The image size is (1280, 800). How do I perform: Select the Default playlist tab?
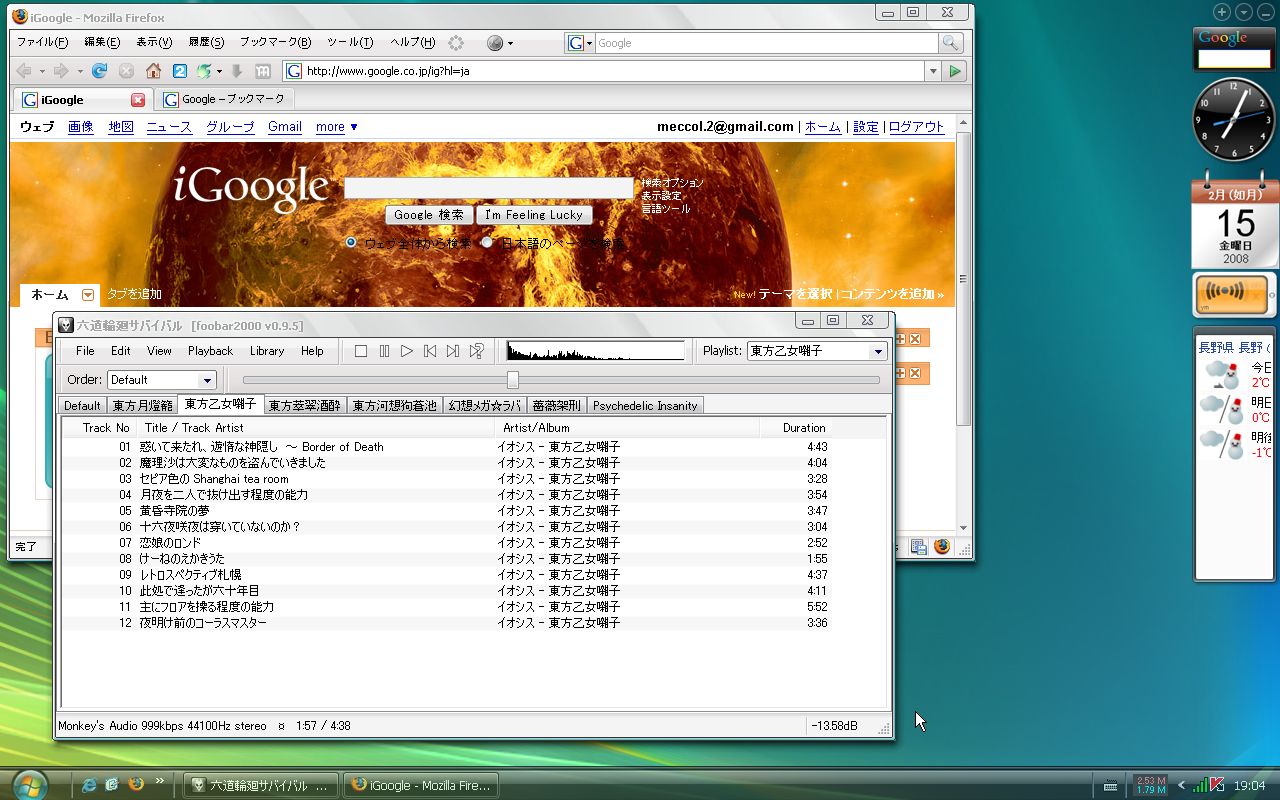coord(82,405)
